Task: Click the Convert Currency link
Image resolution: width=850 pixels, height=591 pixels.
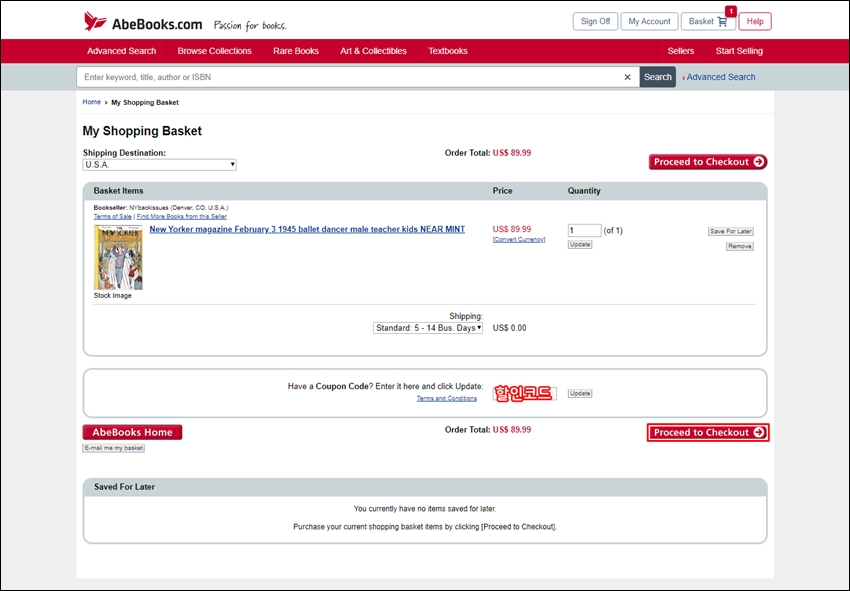Action: [x=519, y=240]
